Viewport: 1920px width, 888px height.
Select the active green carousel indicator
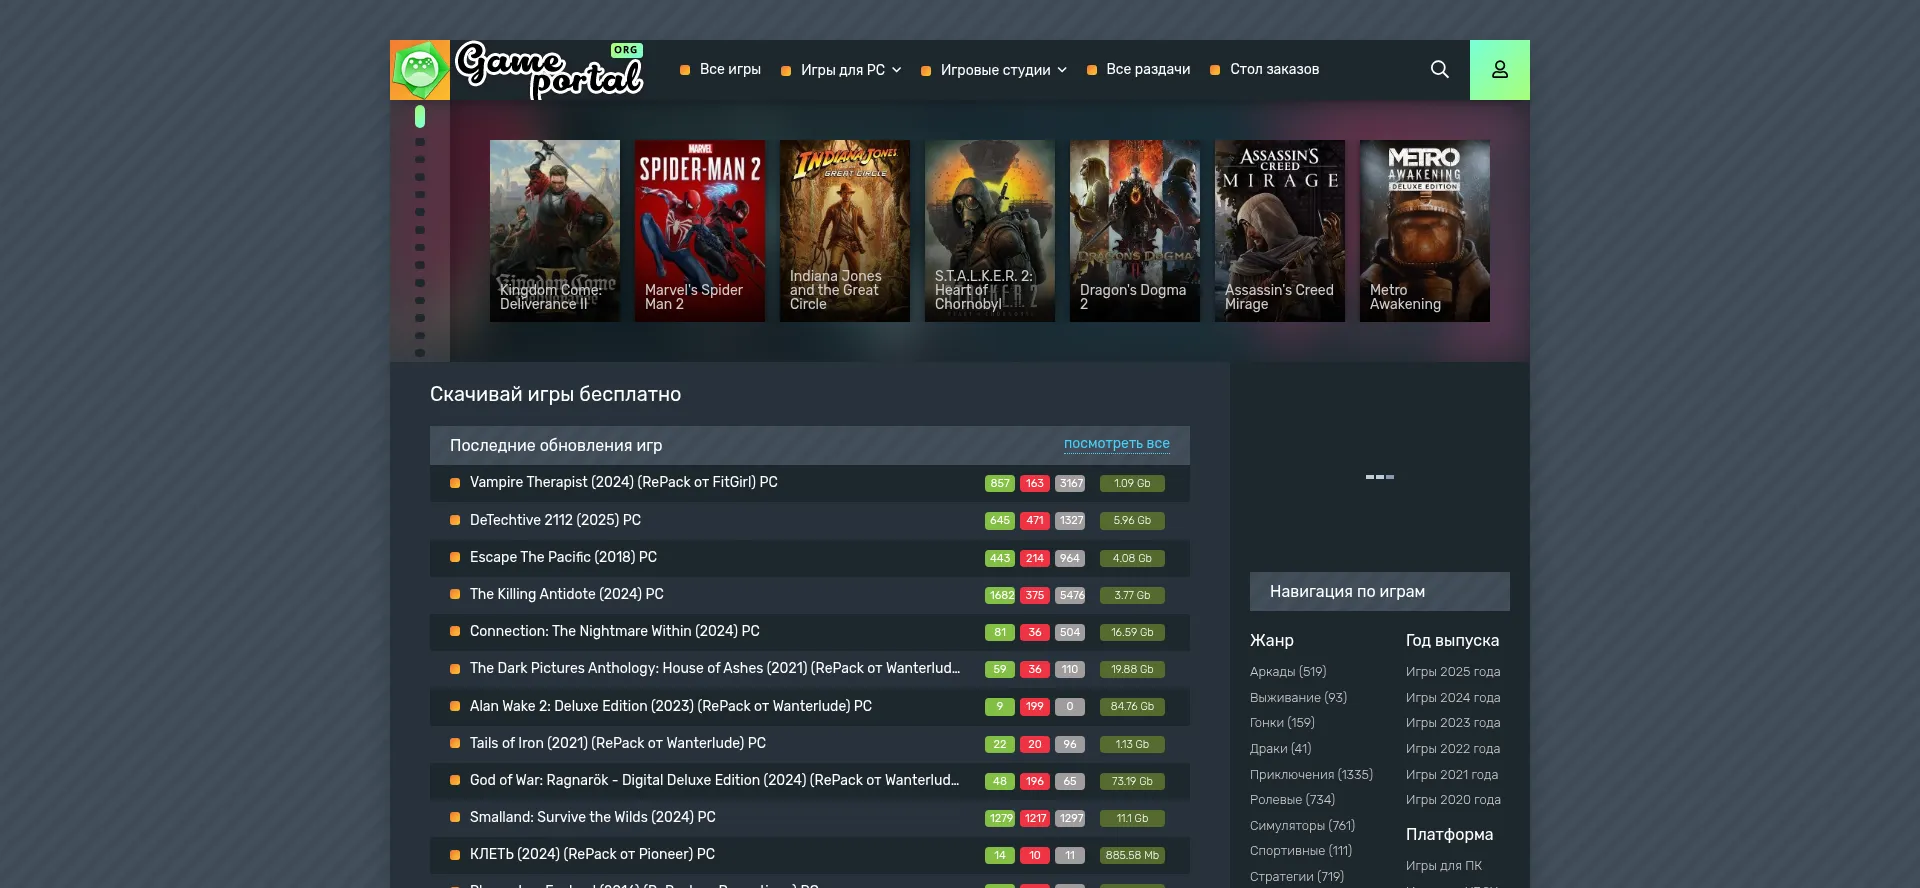click(x=420, y=117)
